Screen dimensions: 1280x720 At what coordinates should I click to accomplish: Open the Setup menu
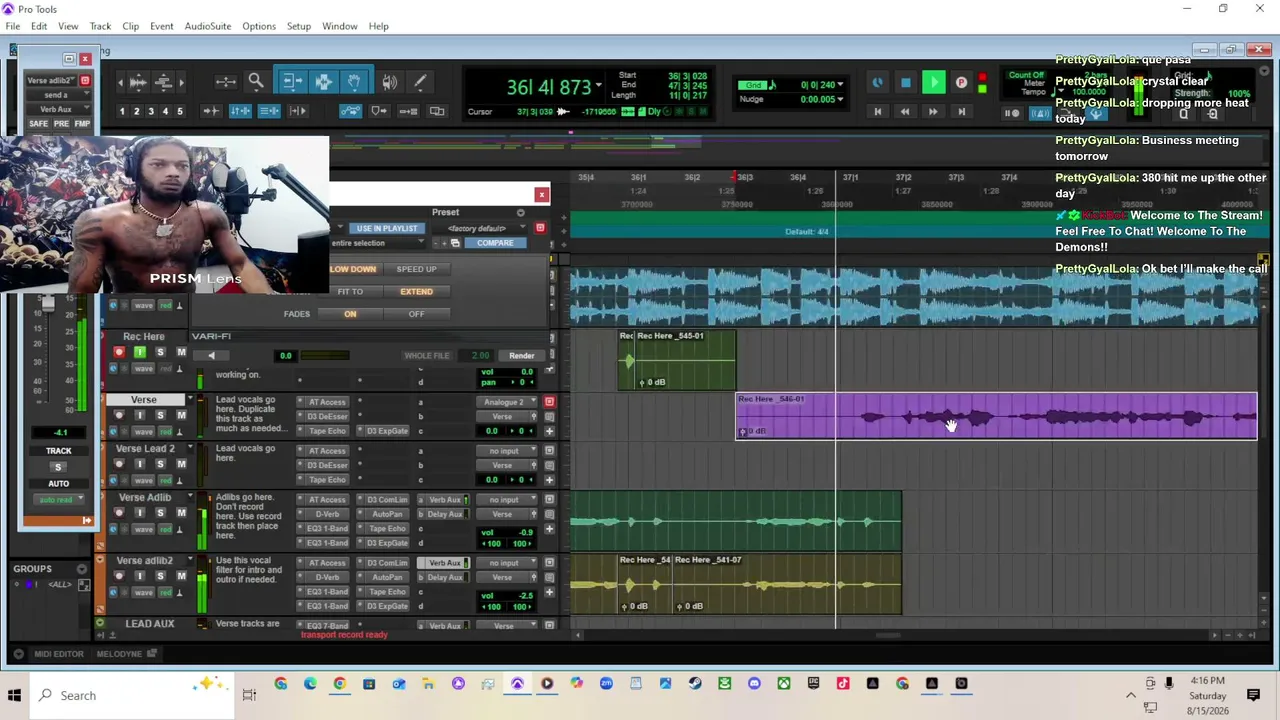tap(299, 26)
